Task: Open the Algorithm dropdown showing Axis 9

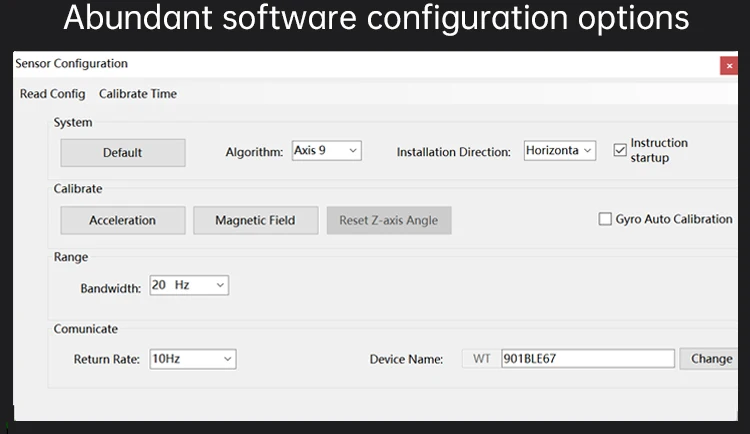Action: pyautogui.click(x=327, y=151)
